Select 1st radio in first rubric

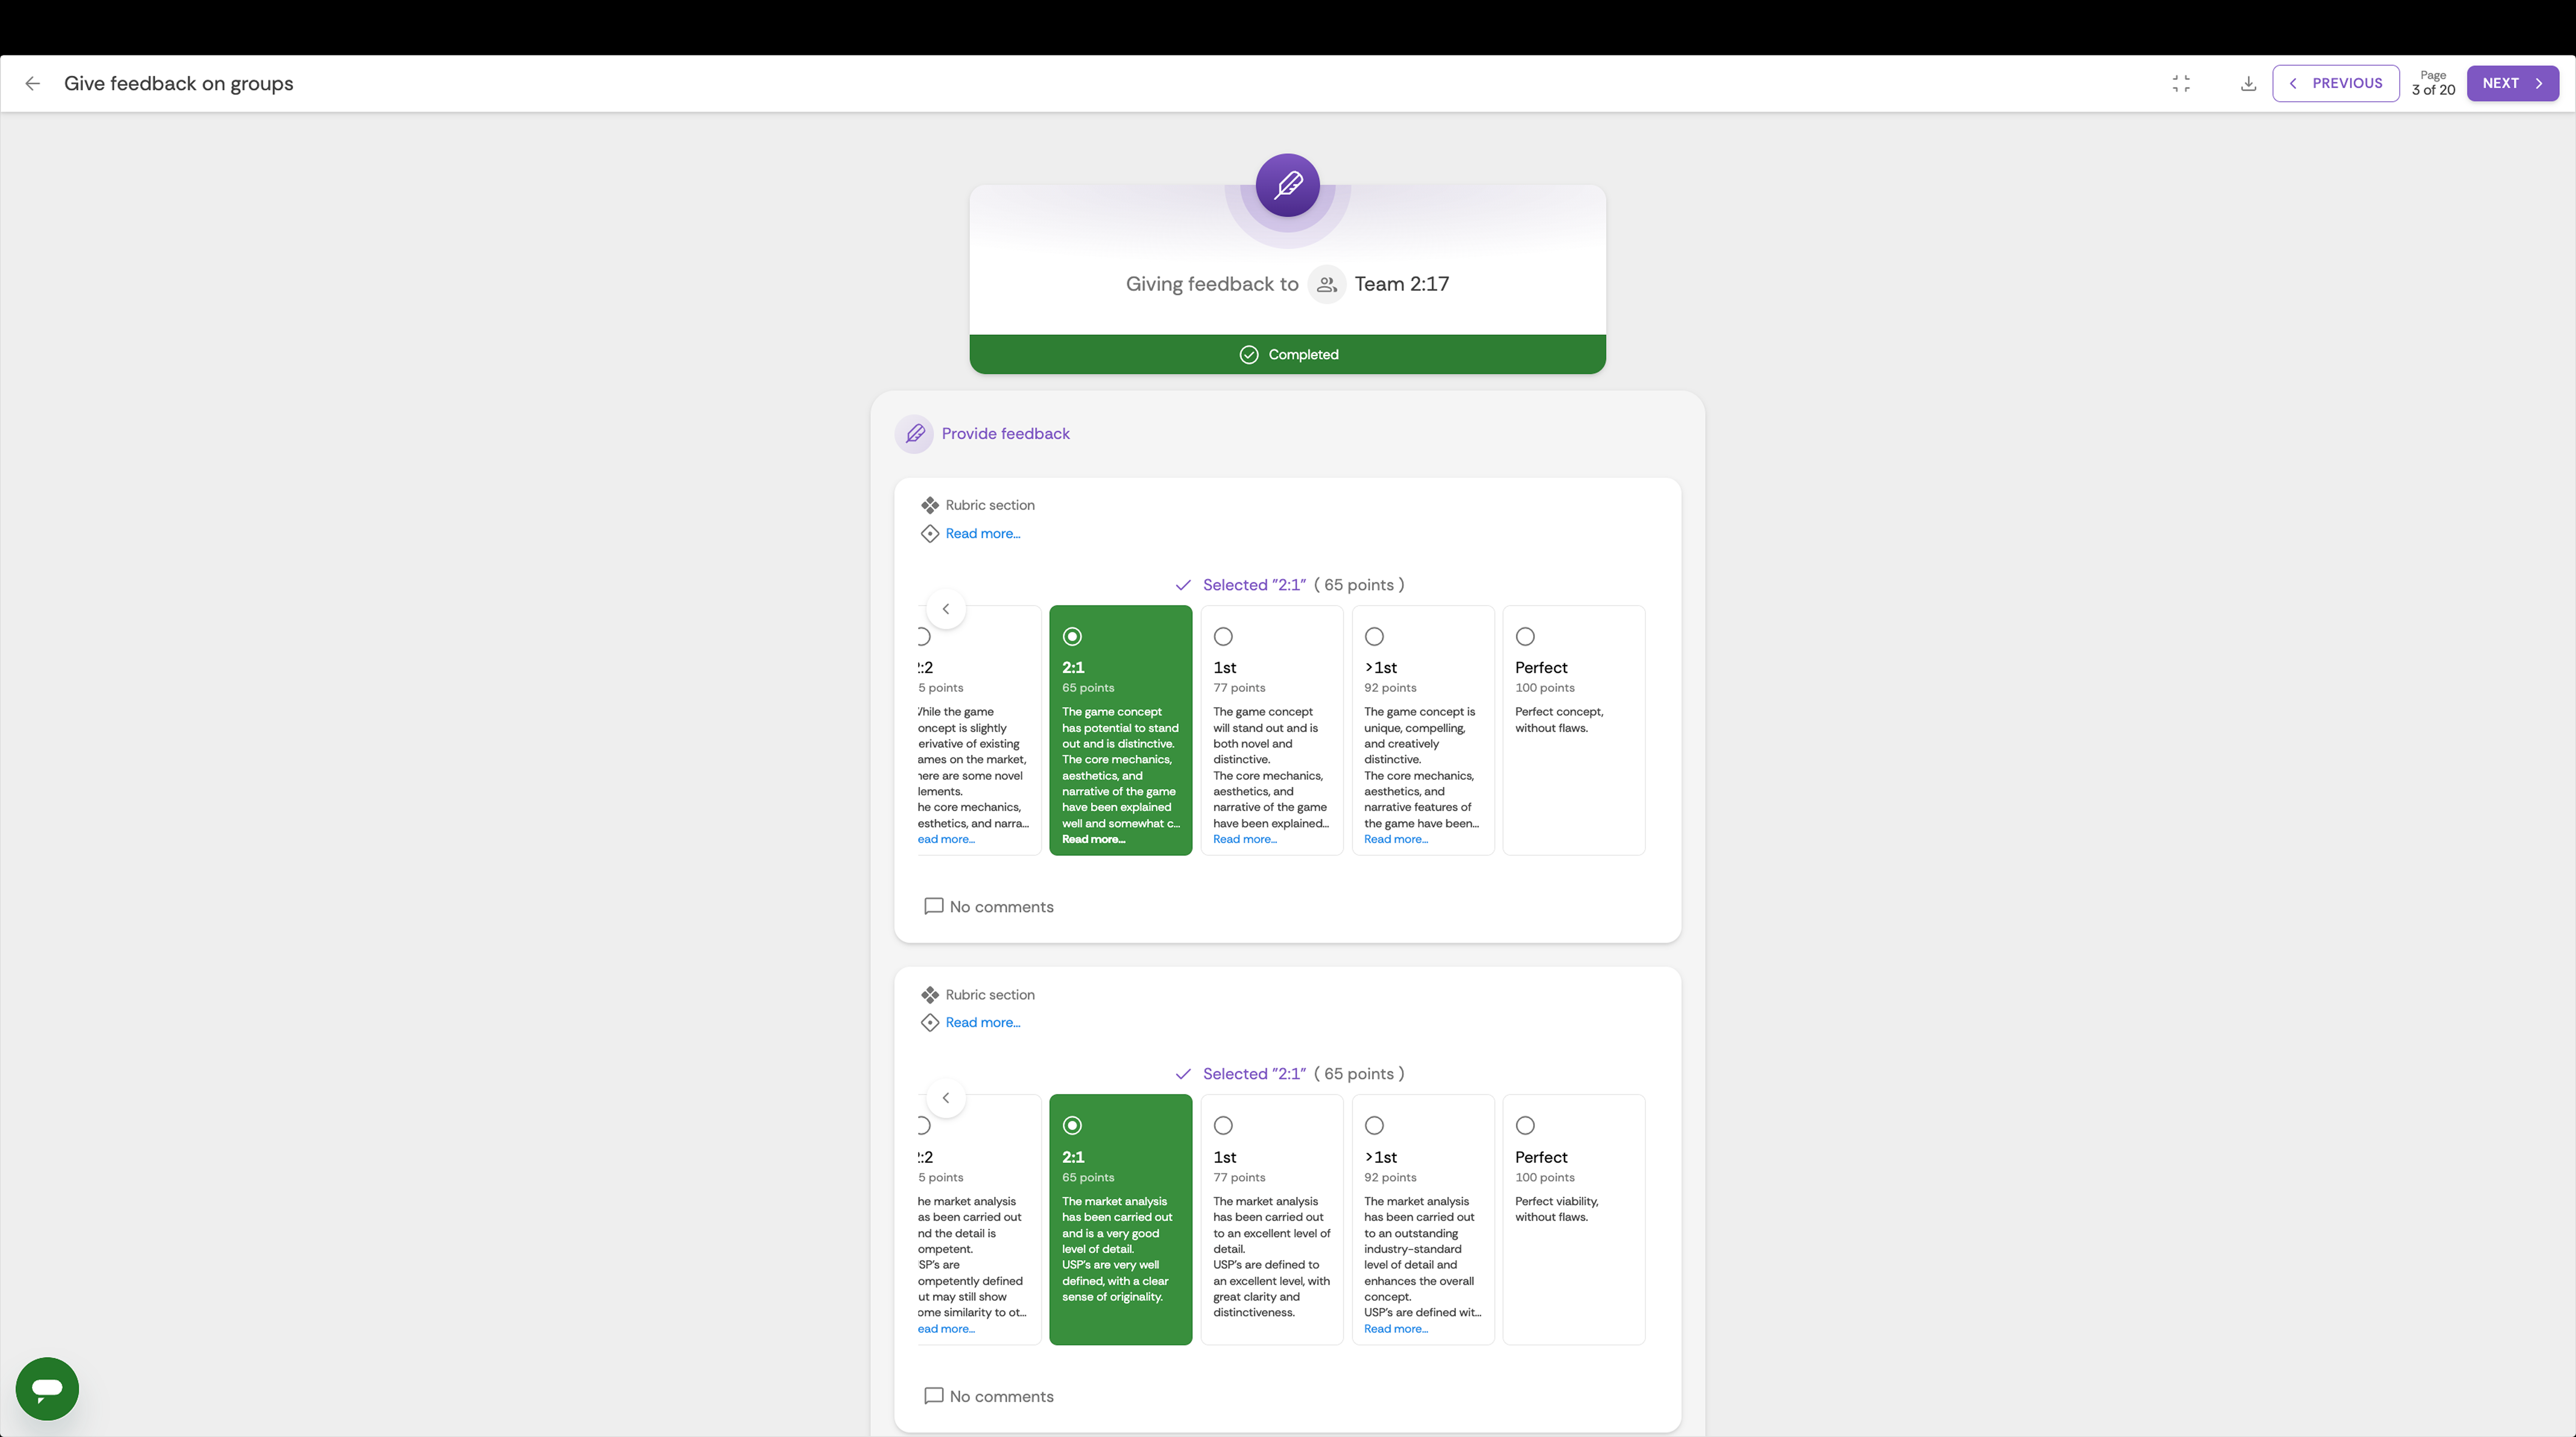(x=1223, y=637)
